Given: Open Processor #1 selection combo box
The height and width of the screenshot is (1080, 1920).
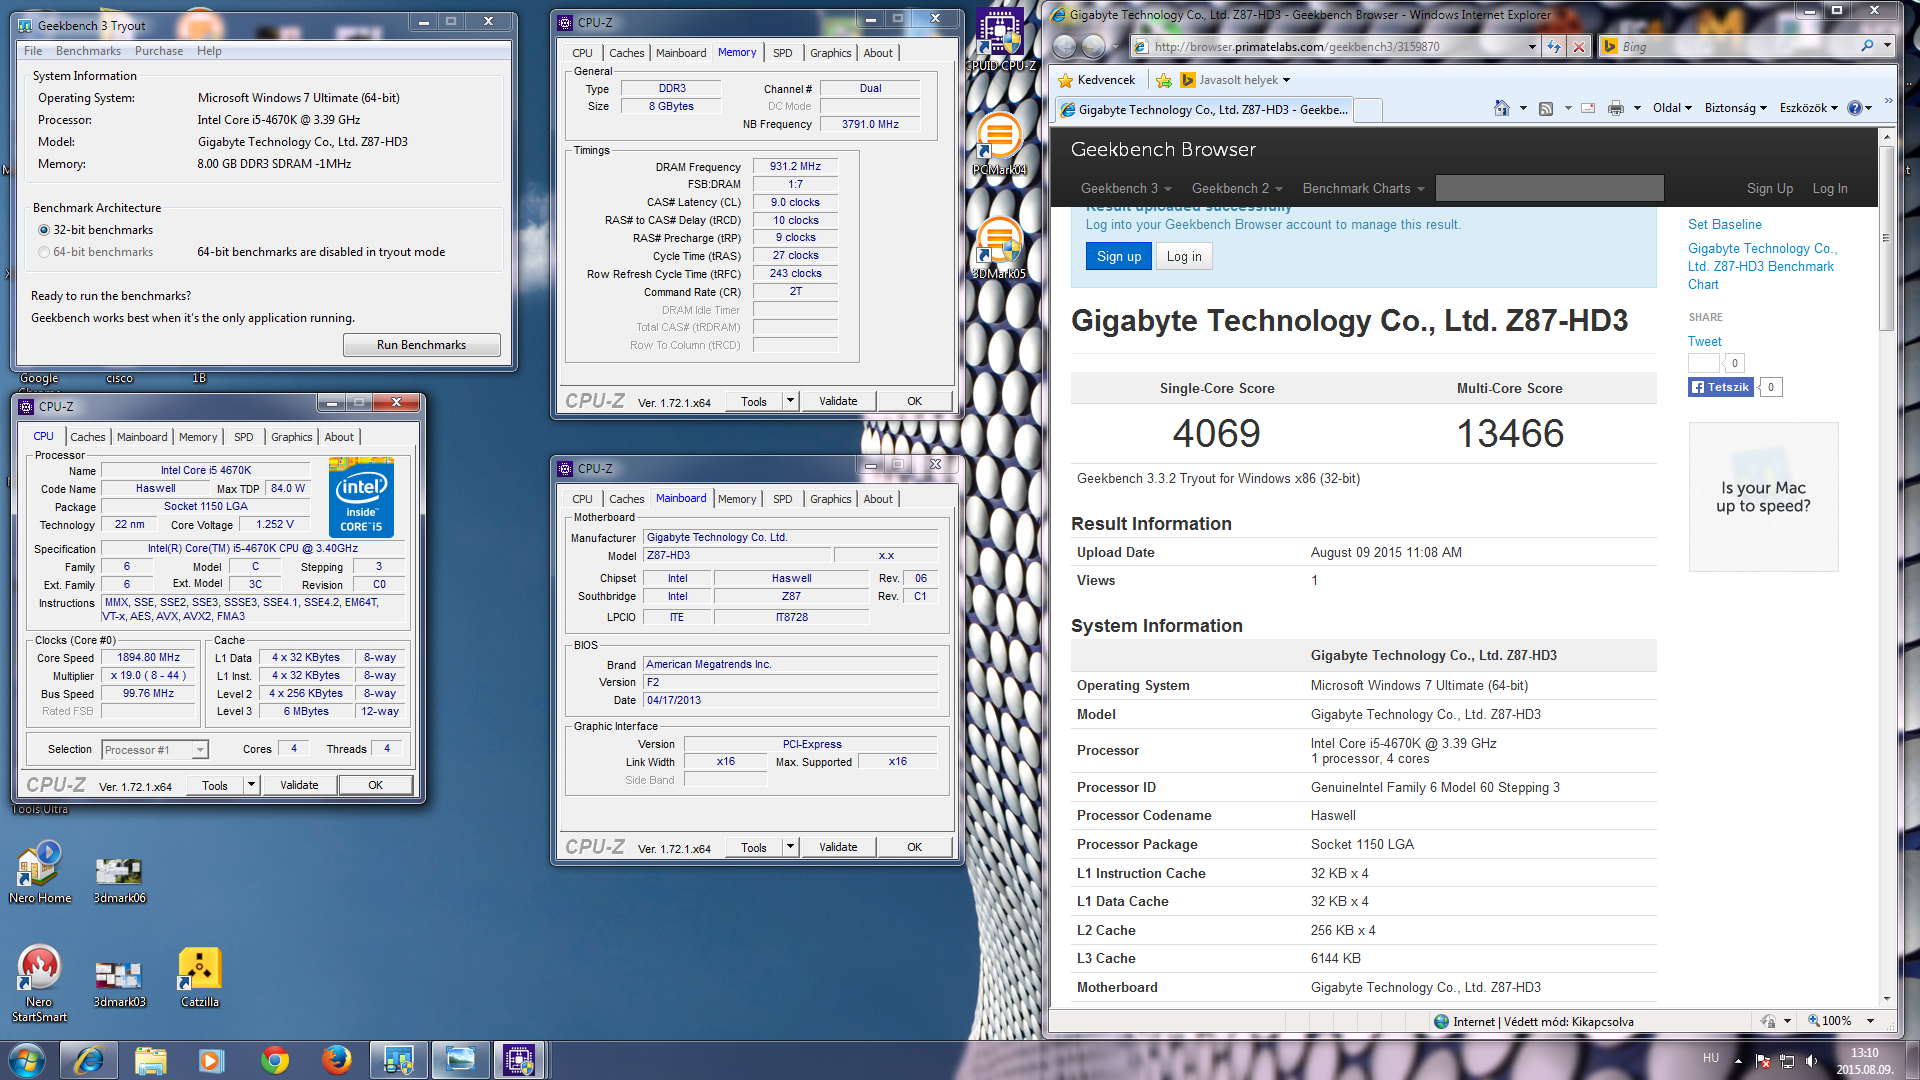Looking at the screenshot, I should (155, 749).
